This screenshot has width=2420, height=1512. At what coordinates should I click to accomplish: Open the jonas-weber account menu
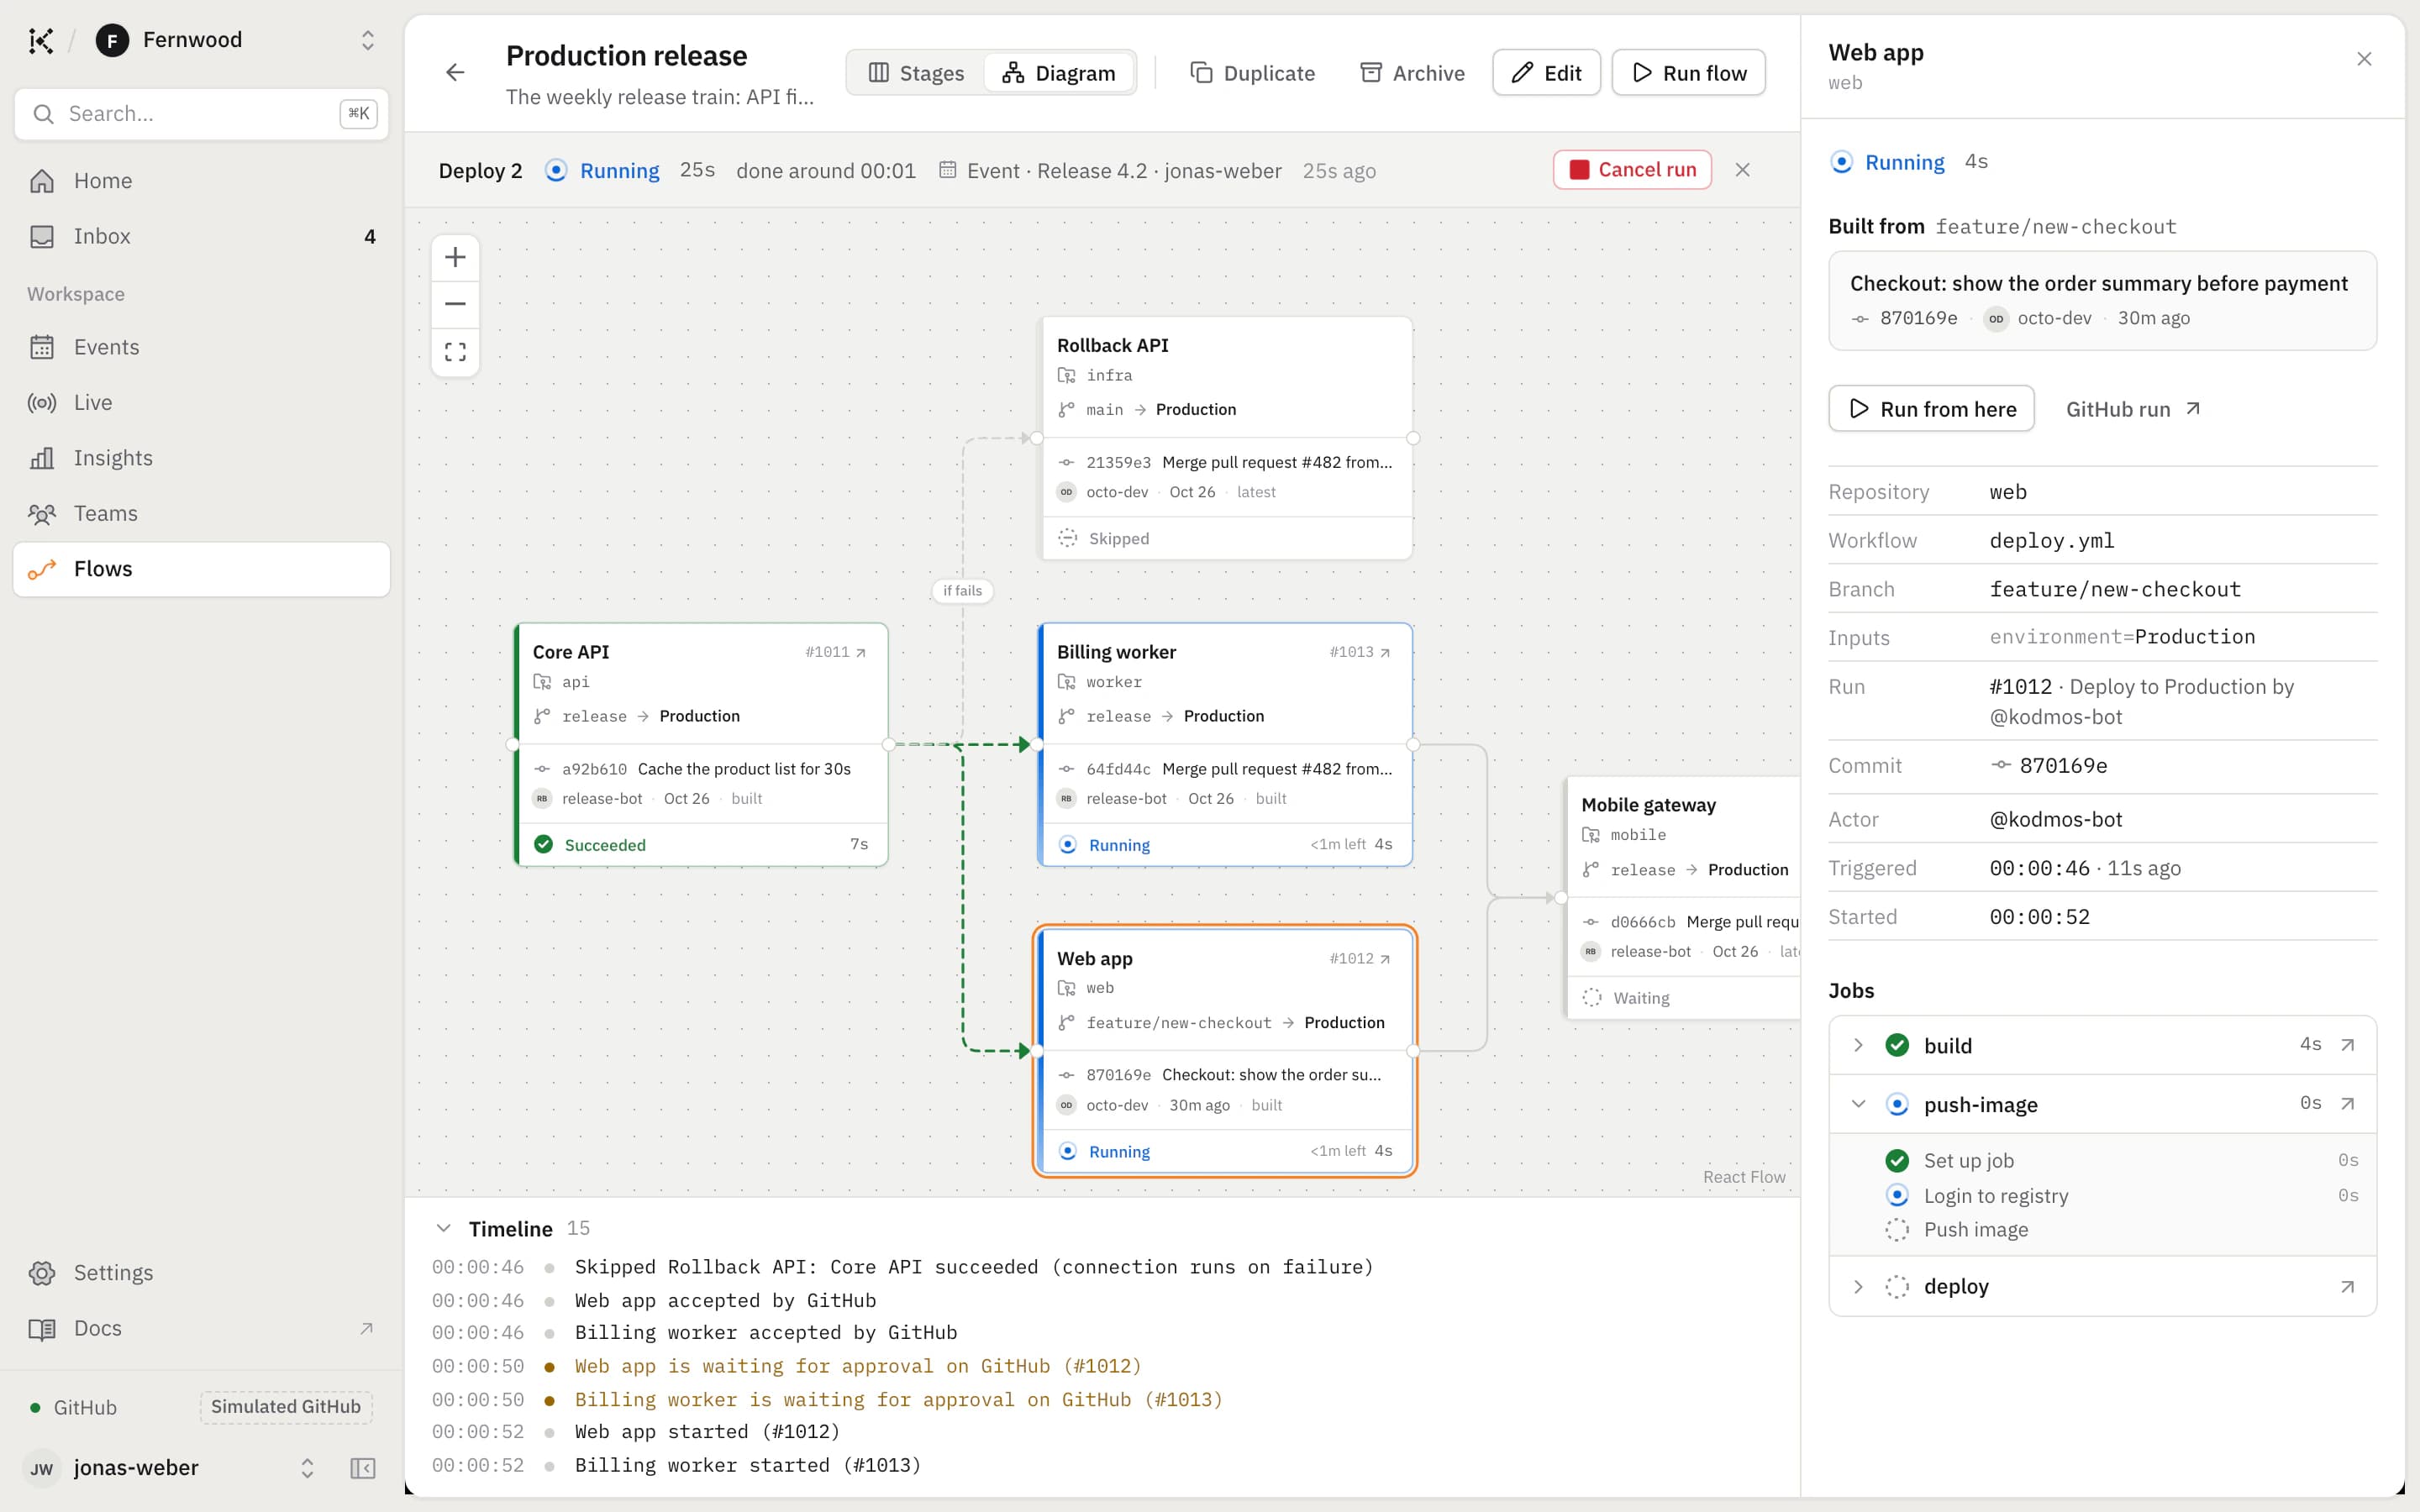click(170, 1468)
